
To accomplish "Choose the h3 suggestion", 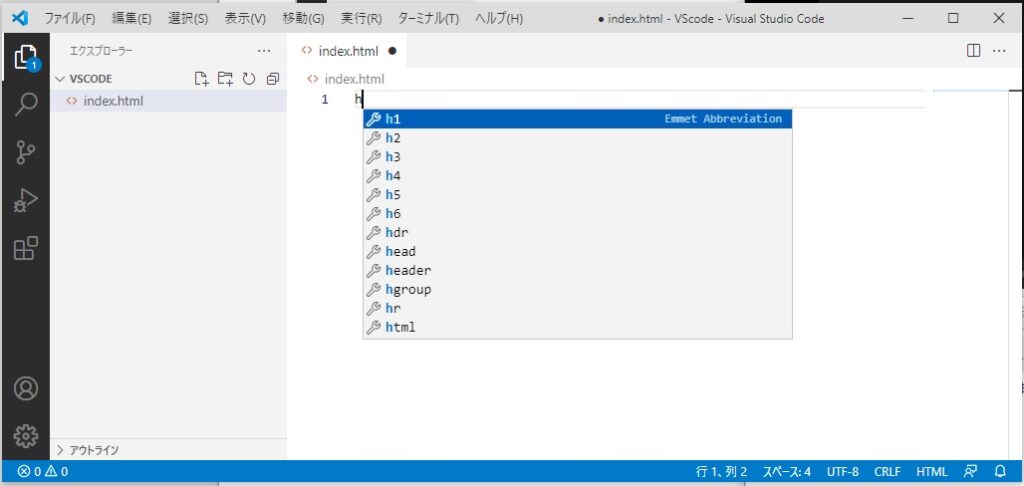I will tap(577, 157).
